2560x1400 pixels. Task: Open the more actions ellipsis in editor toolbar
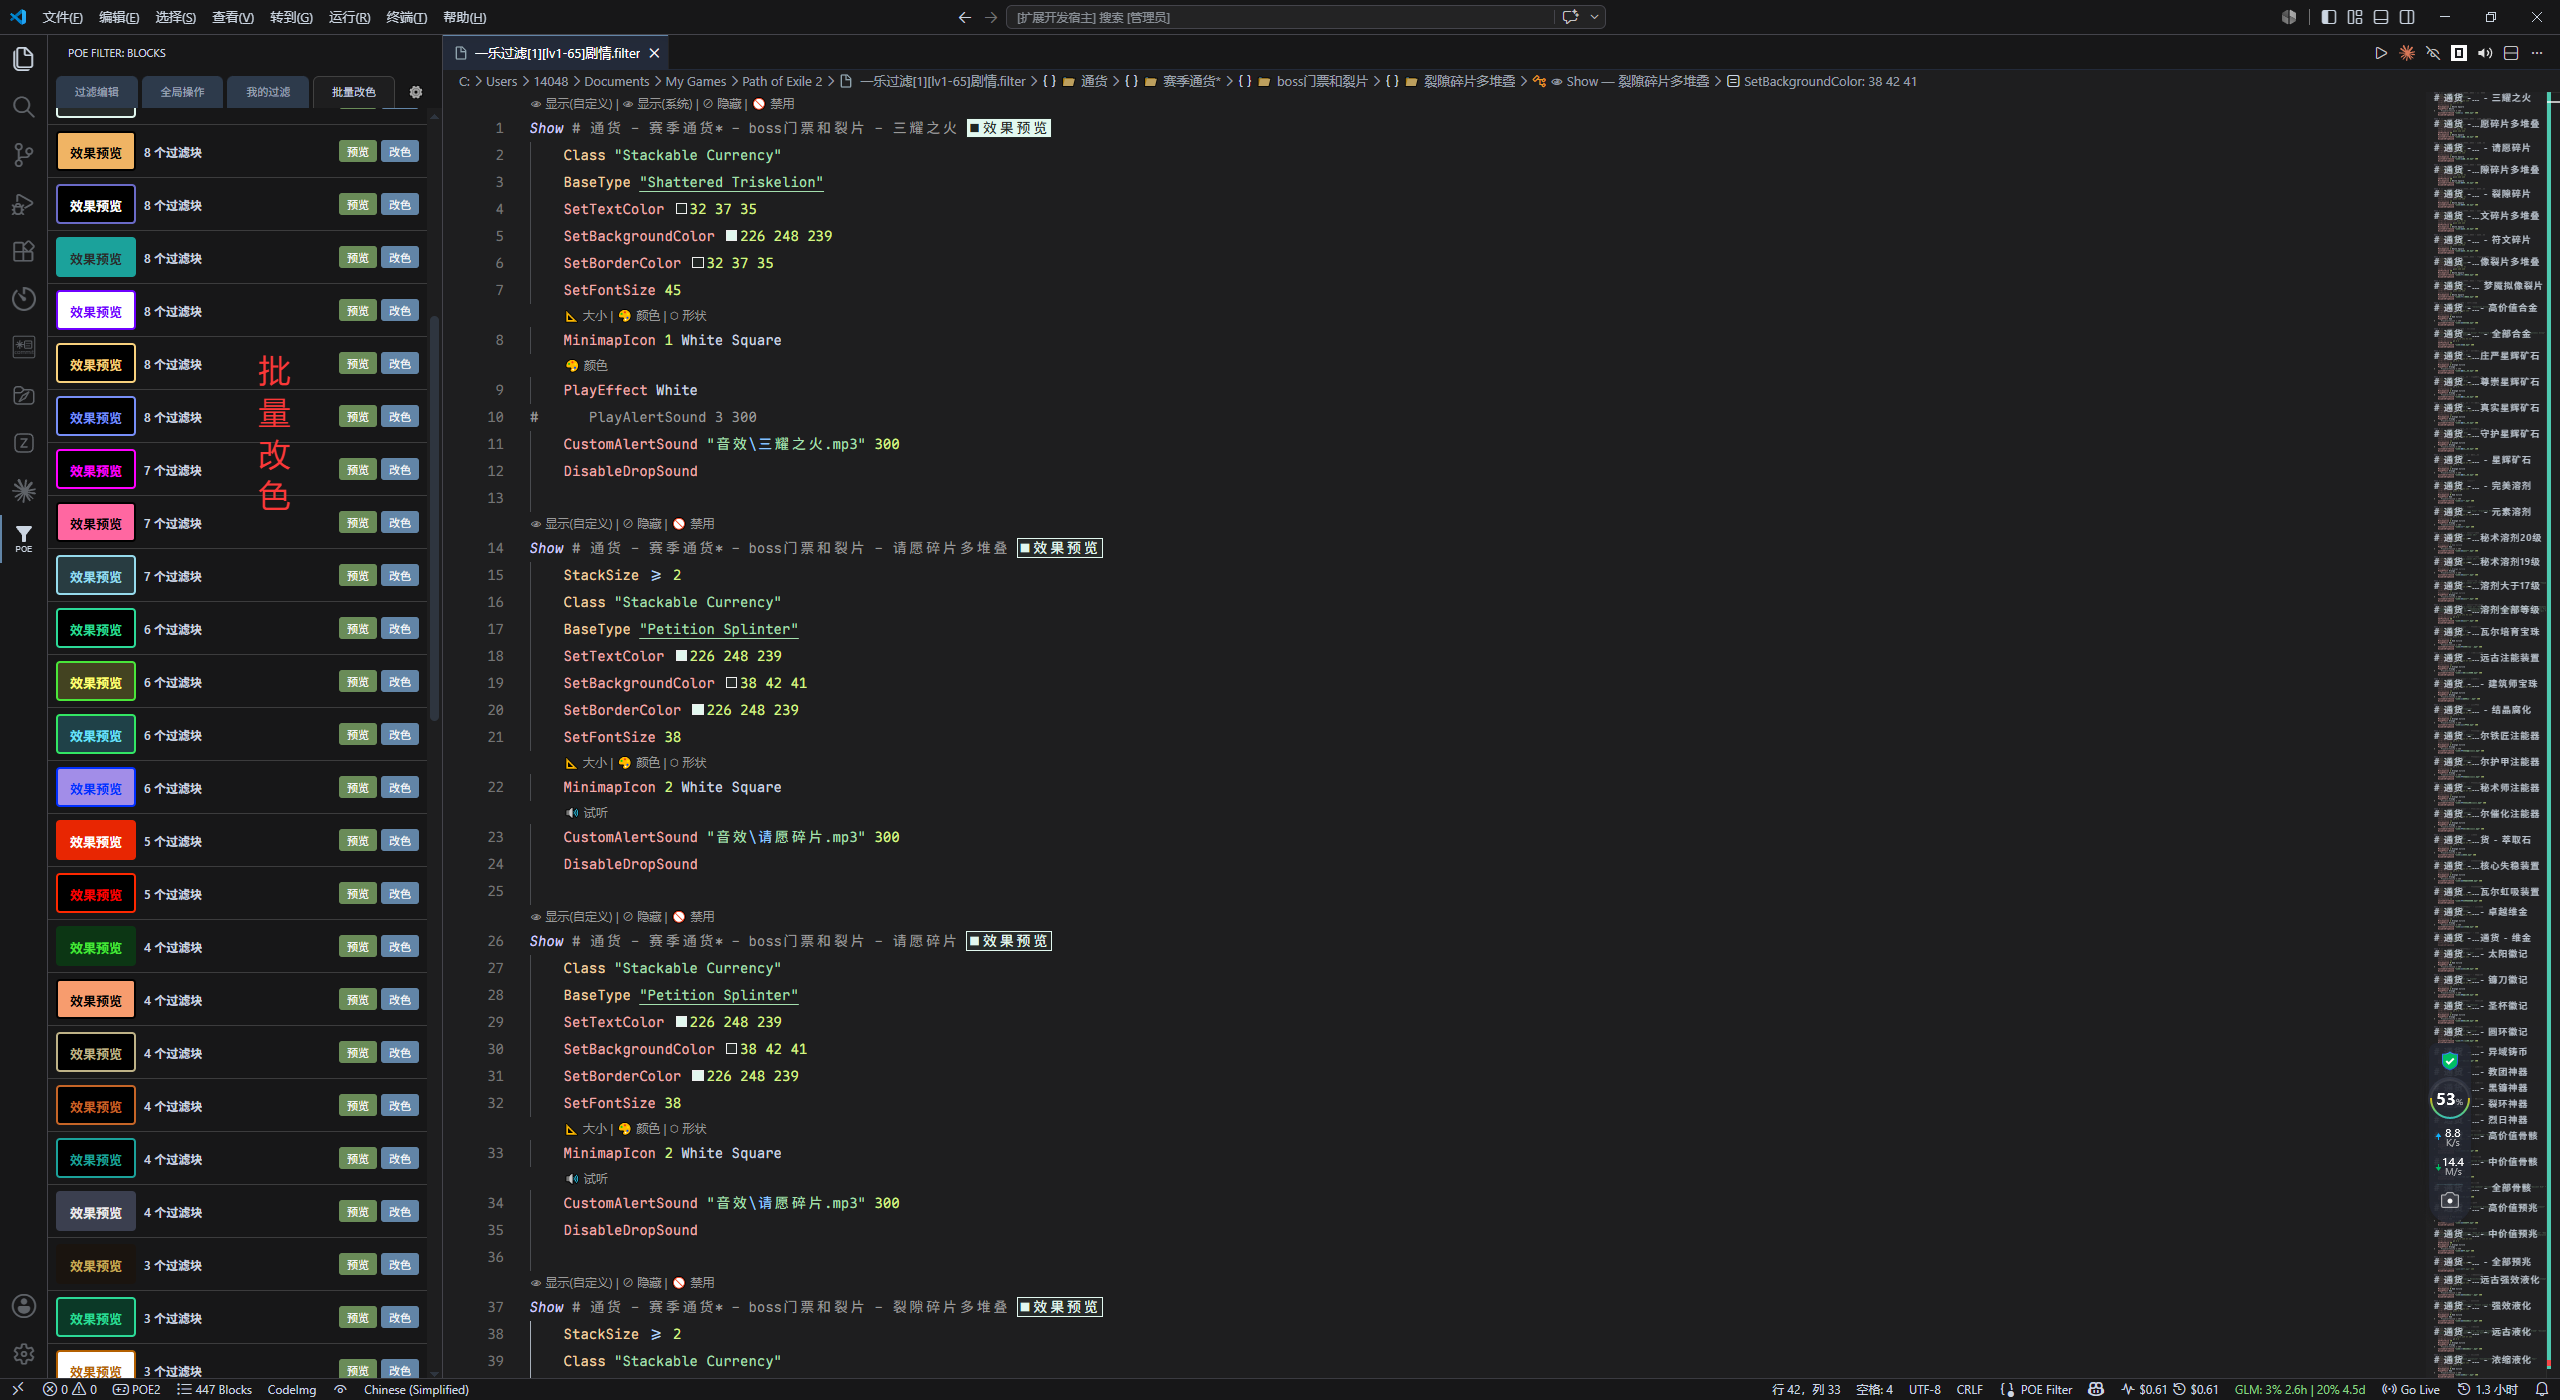[2537, 53]
